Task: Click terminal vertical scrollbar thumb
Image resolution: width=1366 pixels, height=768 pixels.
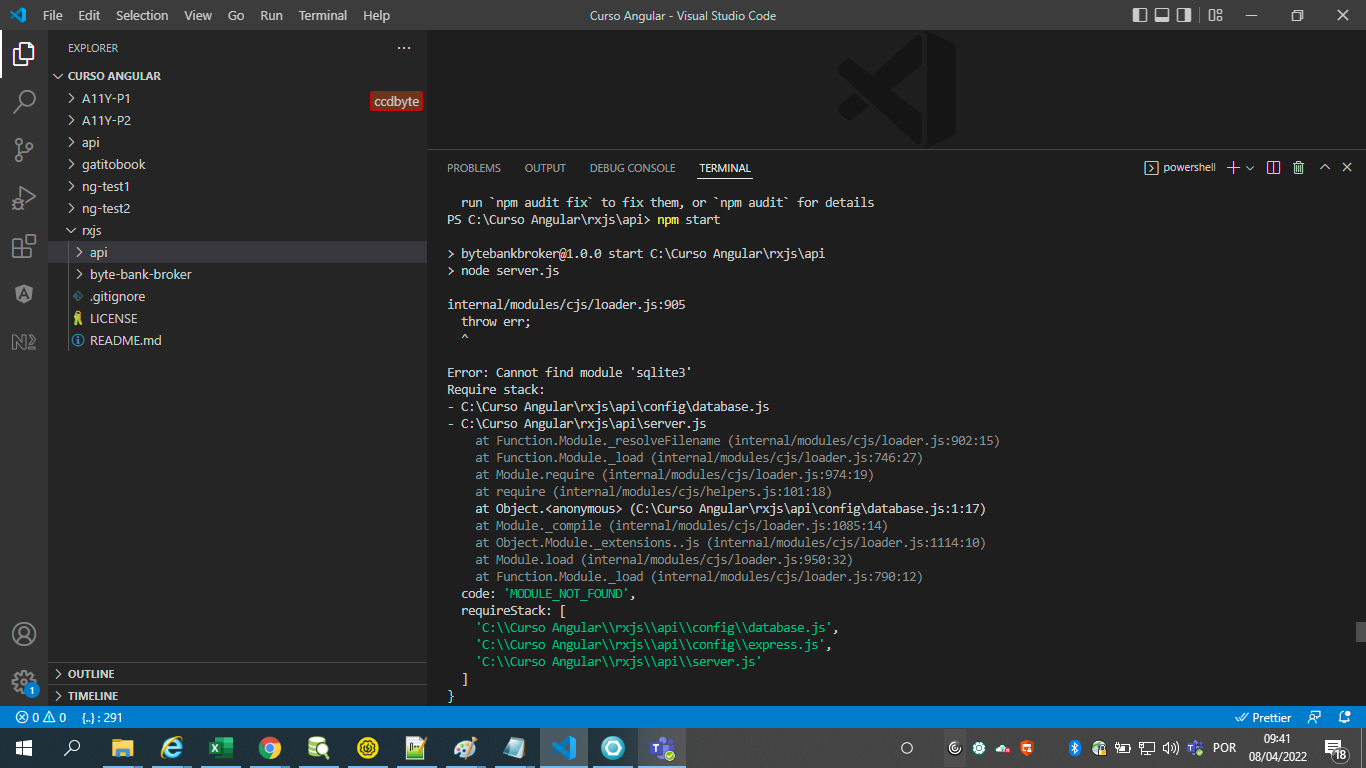Action: 1360,632
